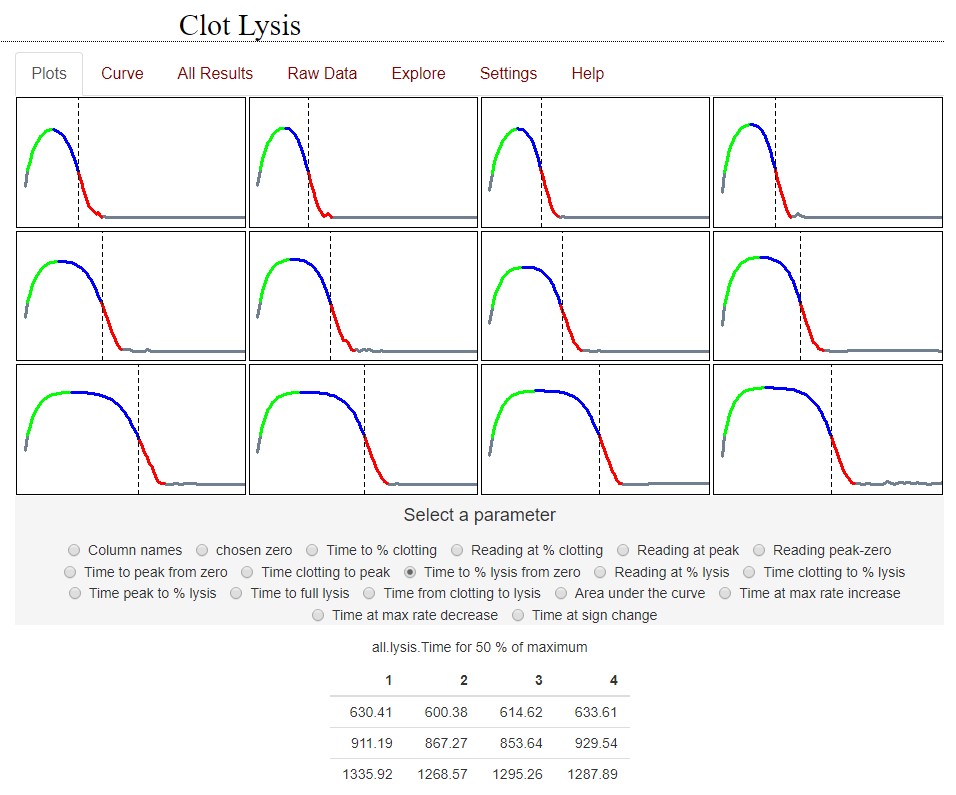Open the Help tab
This screenshot has width=956, height=795.
coord(587,74)
